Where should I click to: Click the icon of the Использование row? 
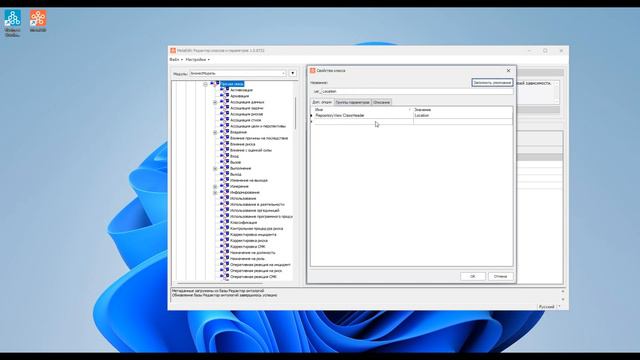[225, 198]
